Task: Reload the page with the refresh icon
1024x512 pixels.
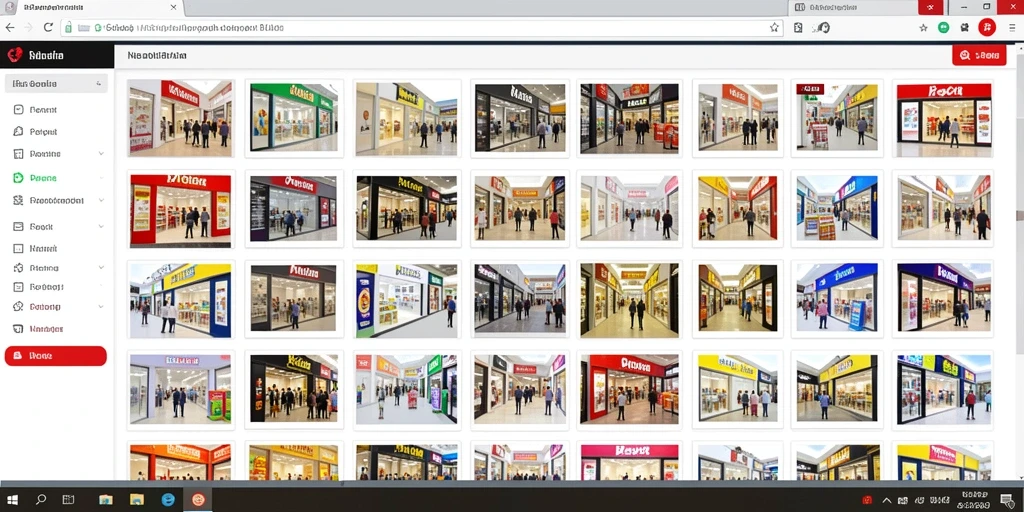Action: (x=48, y=27)
